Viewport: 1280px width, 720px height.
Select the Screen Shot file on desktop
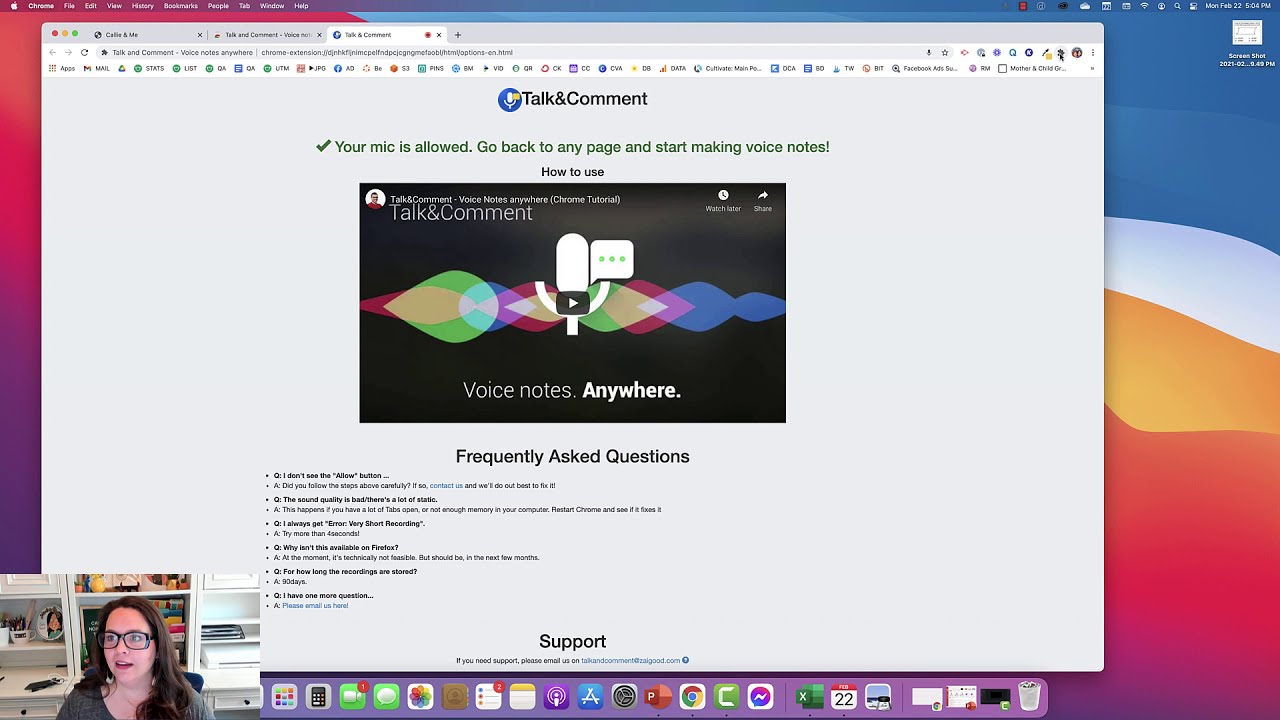click(x=1247, y=43)
